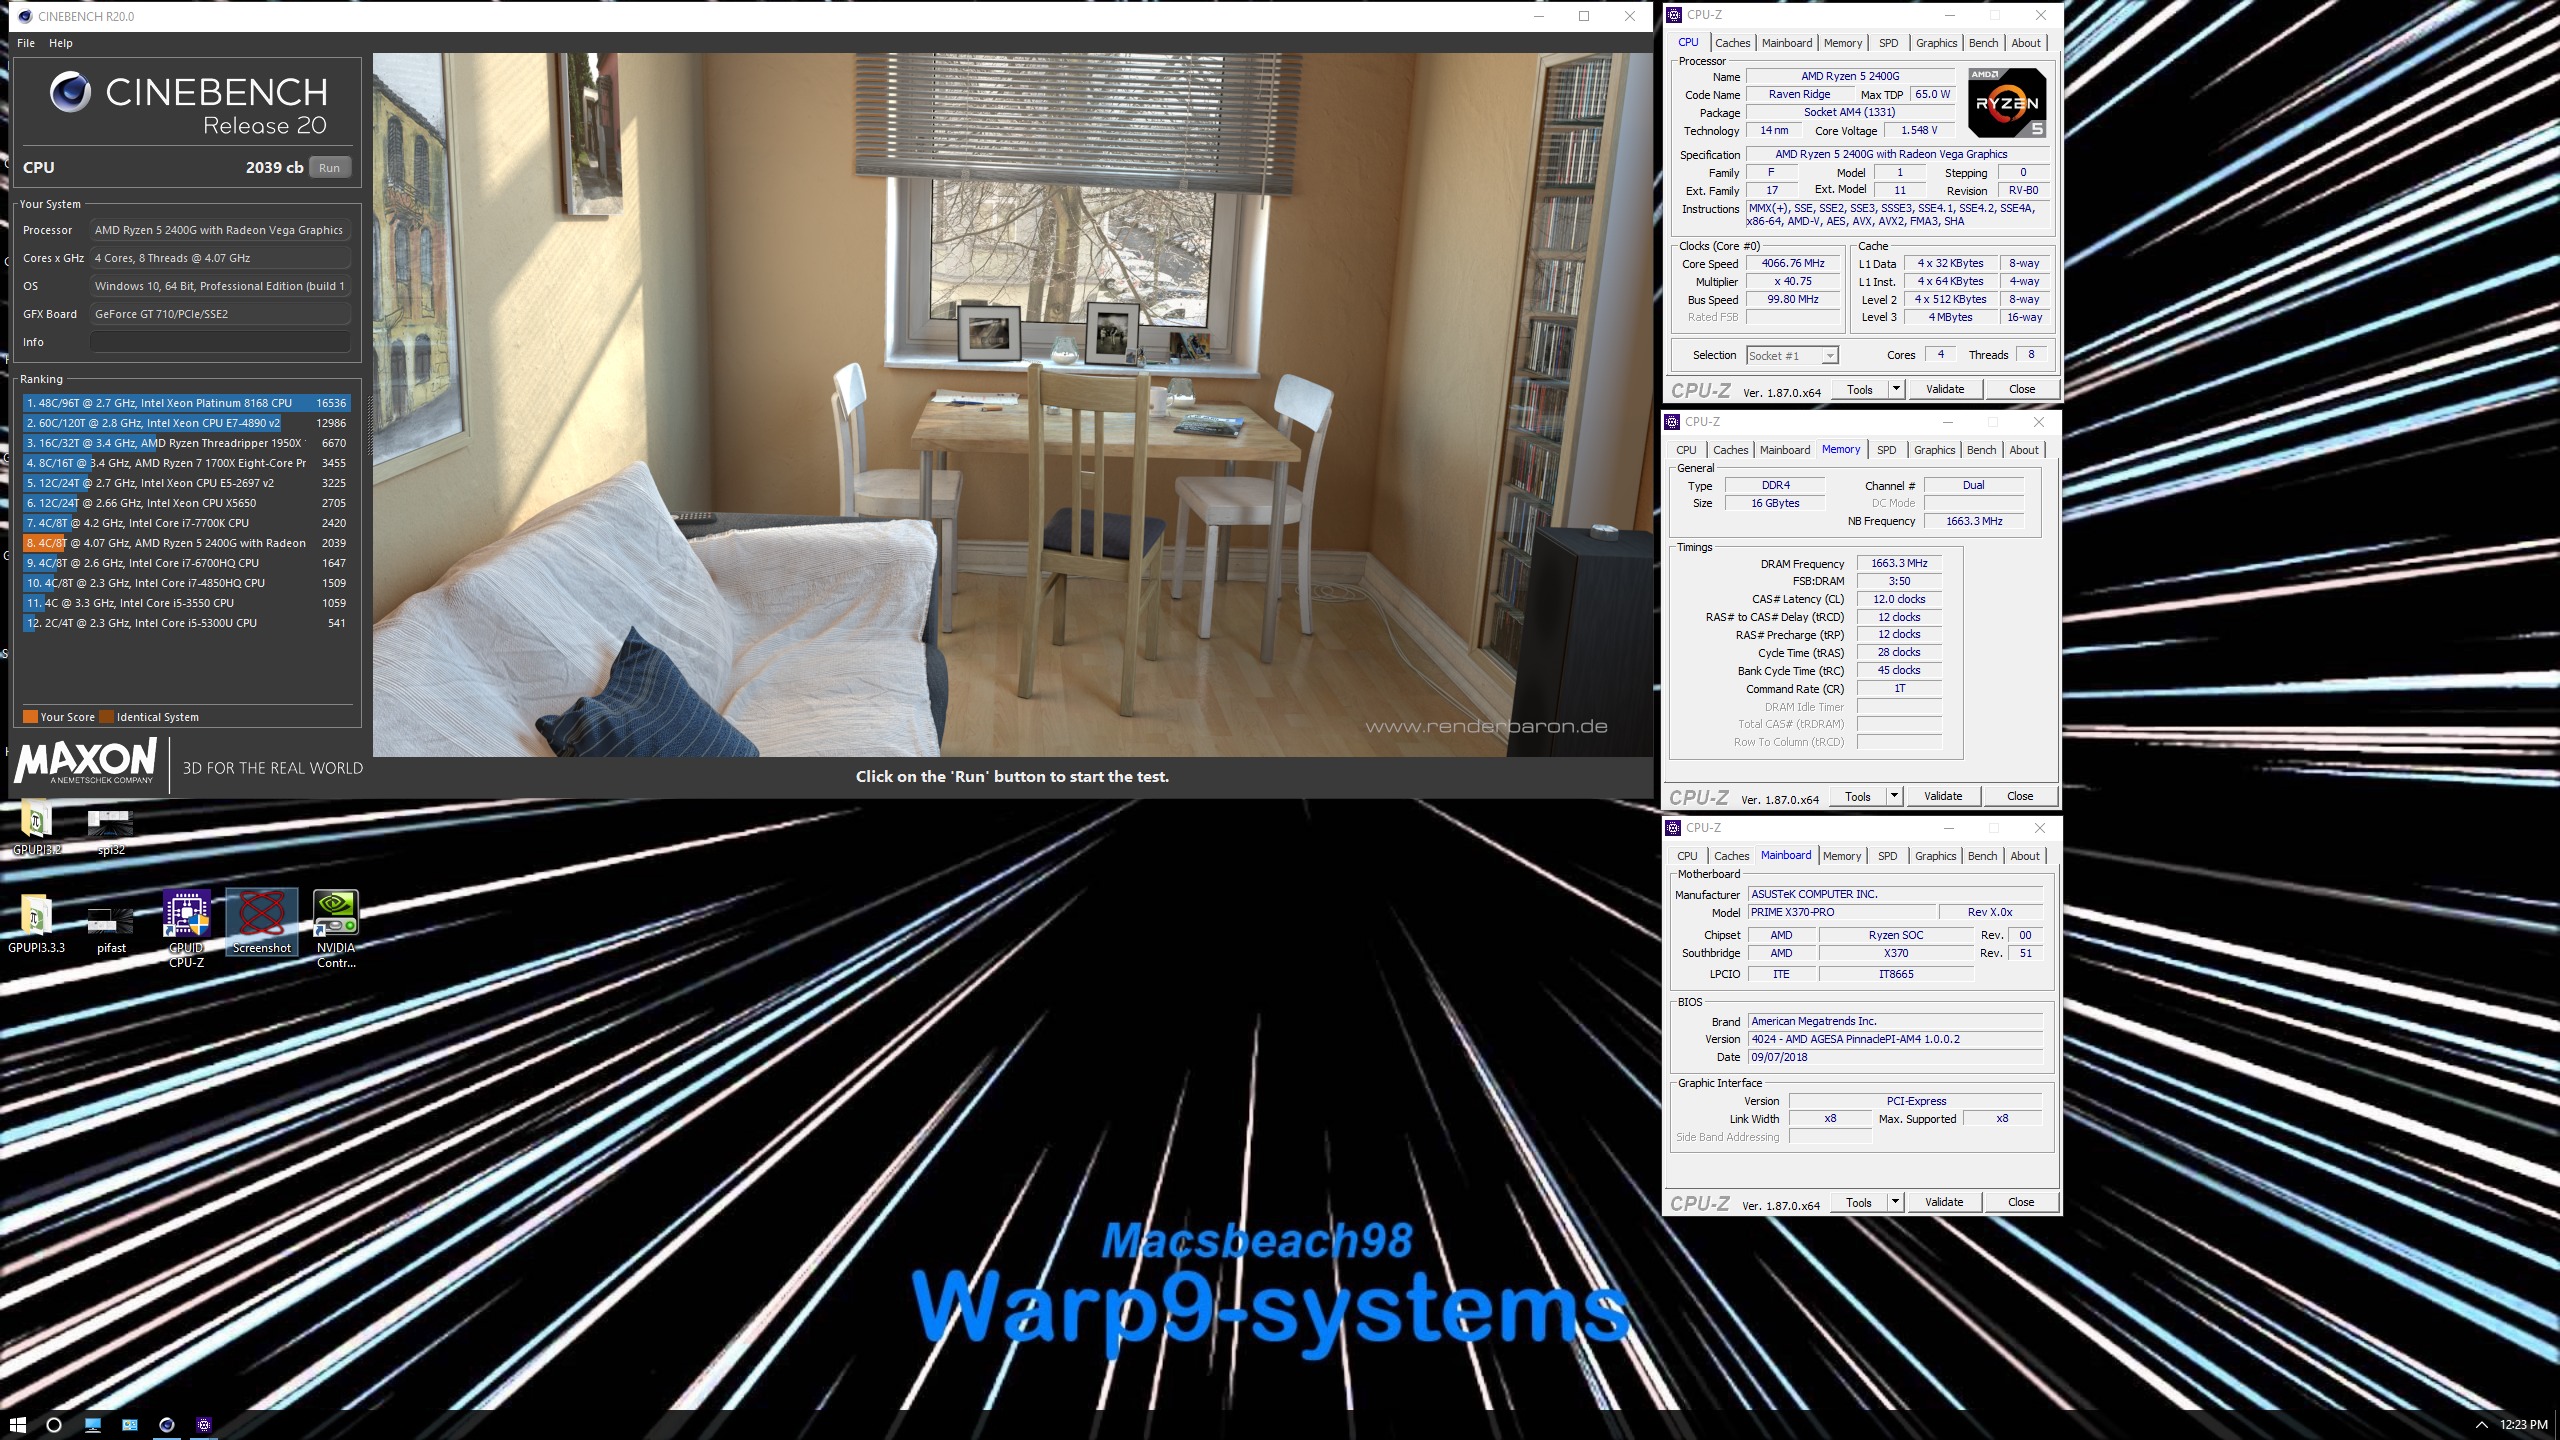The image size is (2560, 1440).
Task: Click the Control Panel taskbar icon
Action: coord(129,1424)
